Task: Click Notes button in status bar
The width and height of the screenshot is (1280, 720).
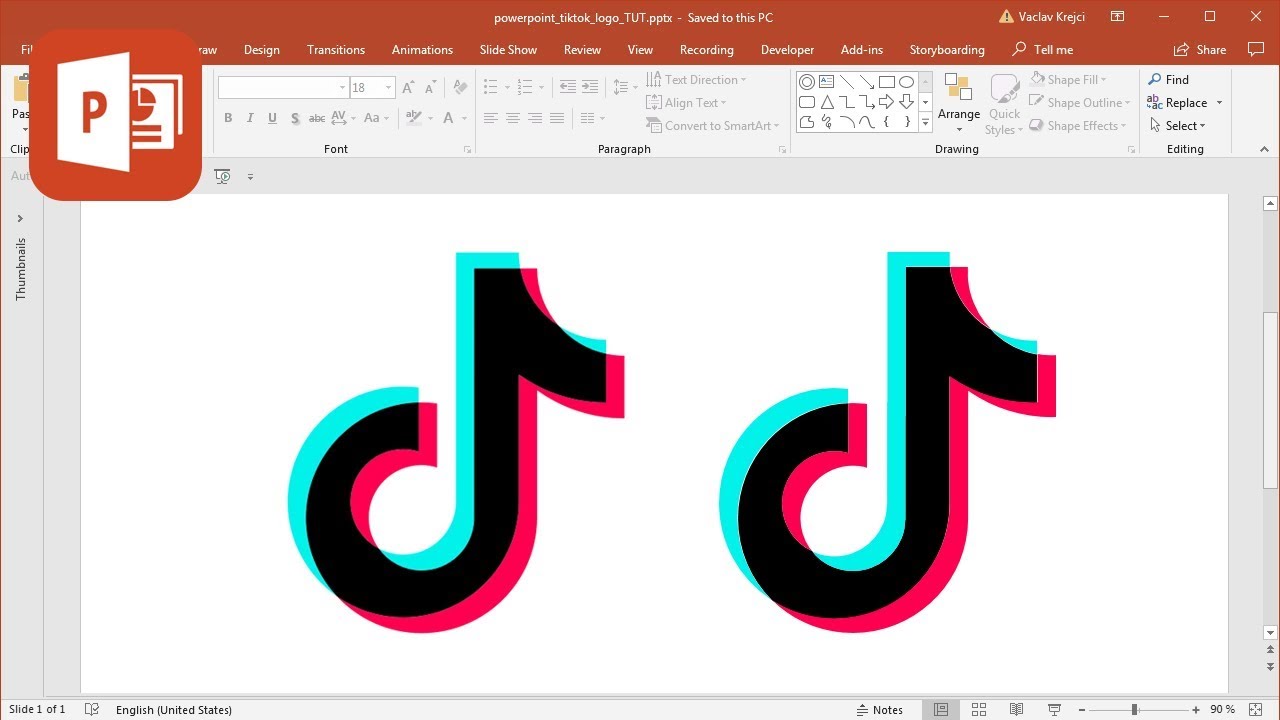Action: pos(879,709)
